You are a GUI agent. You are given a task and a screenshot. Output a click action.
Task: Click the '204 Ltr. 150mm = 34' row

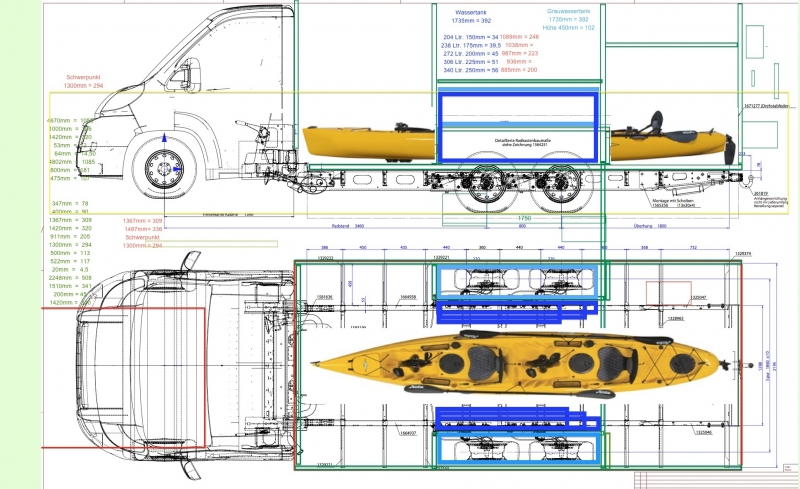click(x=470, y=37)
